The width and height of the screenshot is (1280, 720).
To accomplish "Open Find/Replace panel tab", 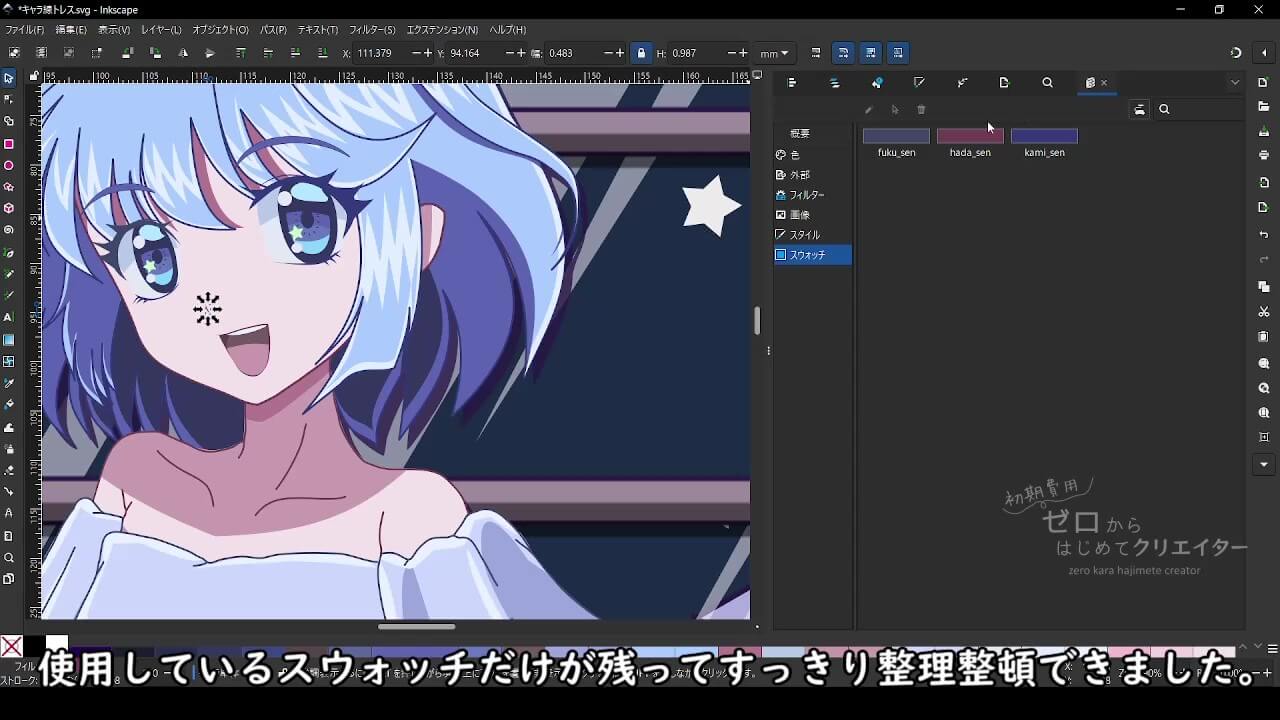I will click(1047, 83).
